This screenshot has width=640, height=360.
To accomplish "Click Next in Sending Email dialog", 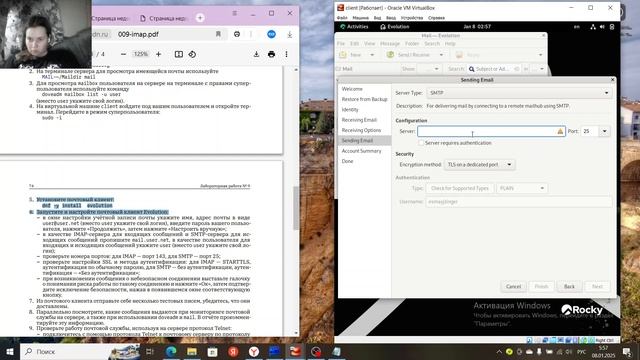I will [597, 287].
